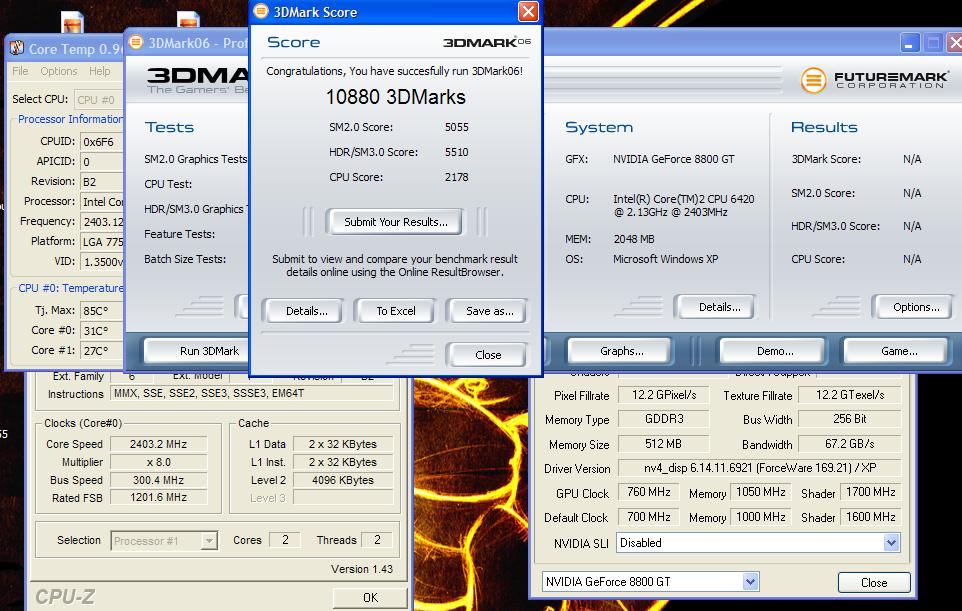Click the "NVIDIA GeForce 8800 GT" GFX text
This screenshot has height=611, width=962.
click(x=674, y=159)
